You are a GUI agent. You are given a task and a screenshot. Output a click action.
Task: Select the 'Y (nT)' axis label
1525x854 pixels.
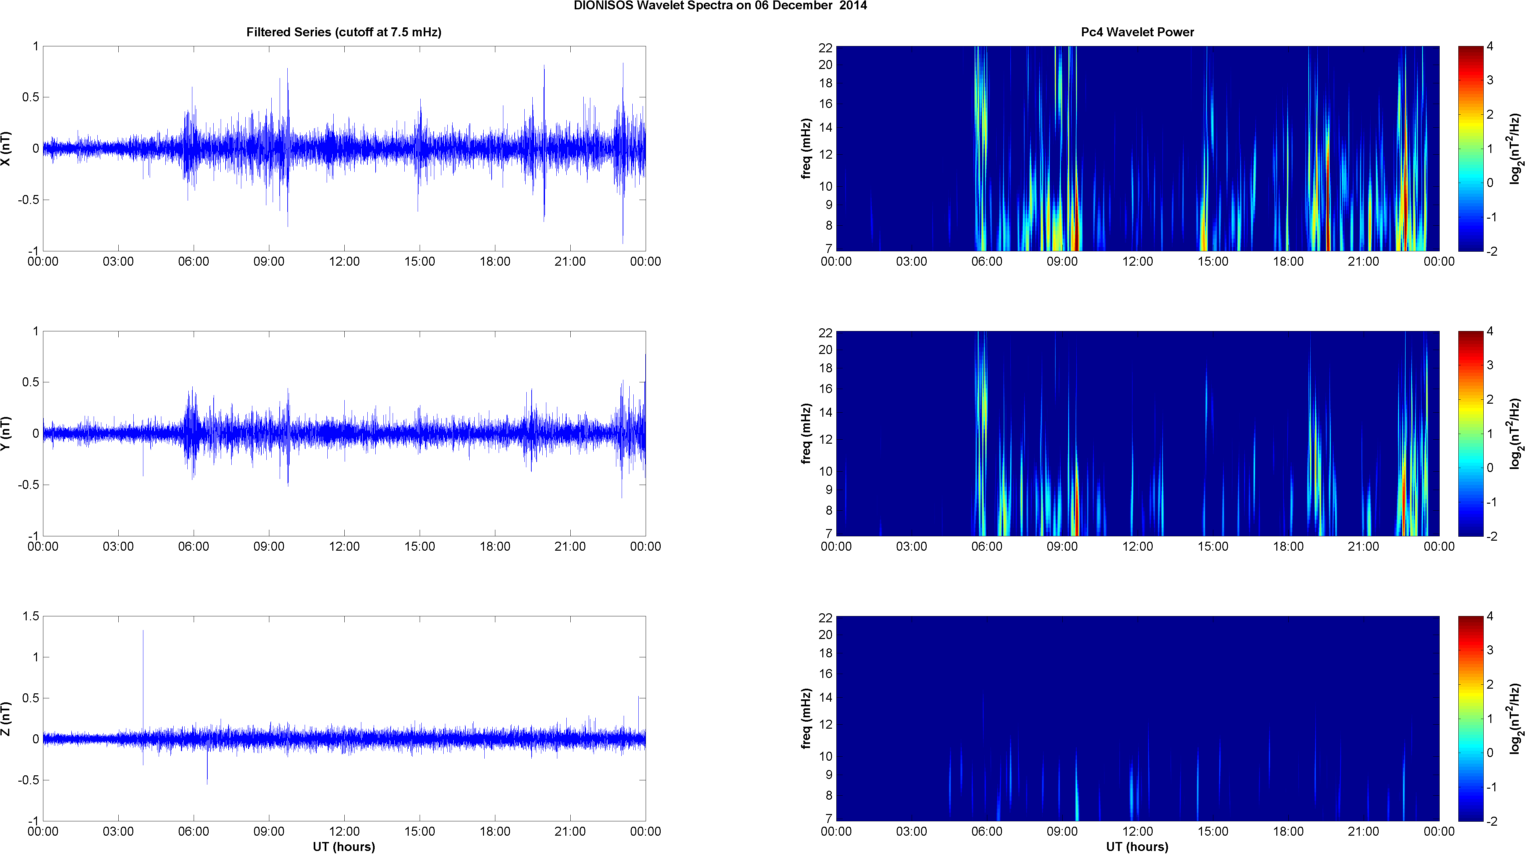[7, 433]
